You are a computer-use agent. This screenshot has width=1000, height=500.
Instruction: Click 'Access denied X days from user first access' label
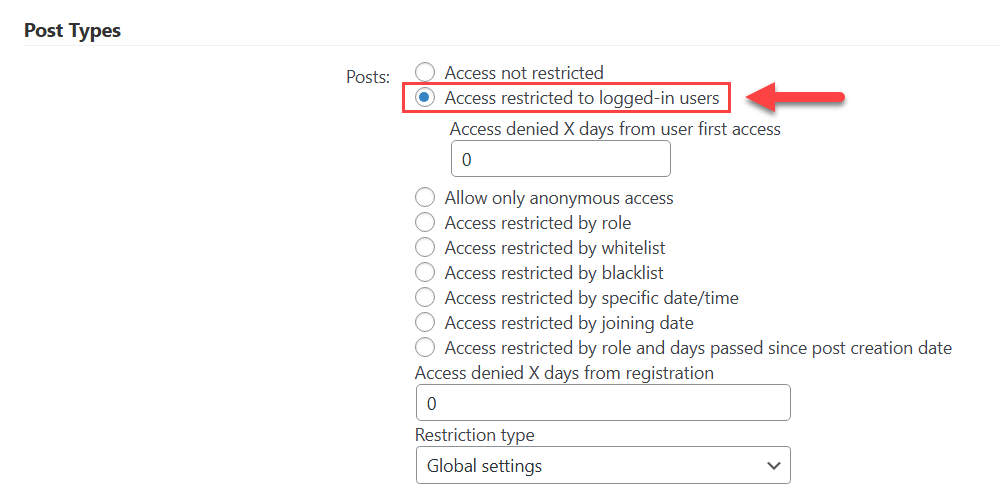pos(615,129)
